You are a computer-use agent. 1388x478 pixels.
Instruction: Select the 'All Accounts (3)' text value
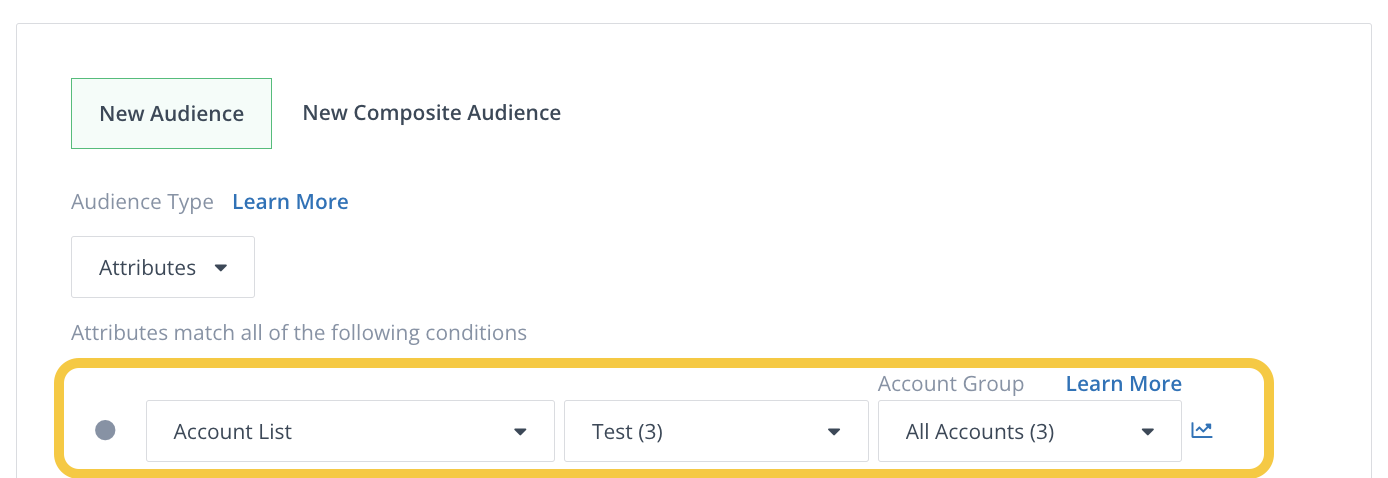980,432
